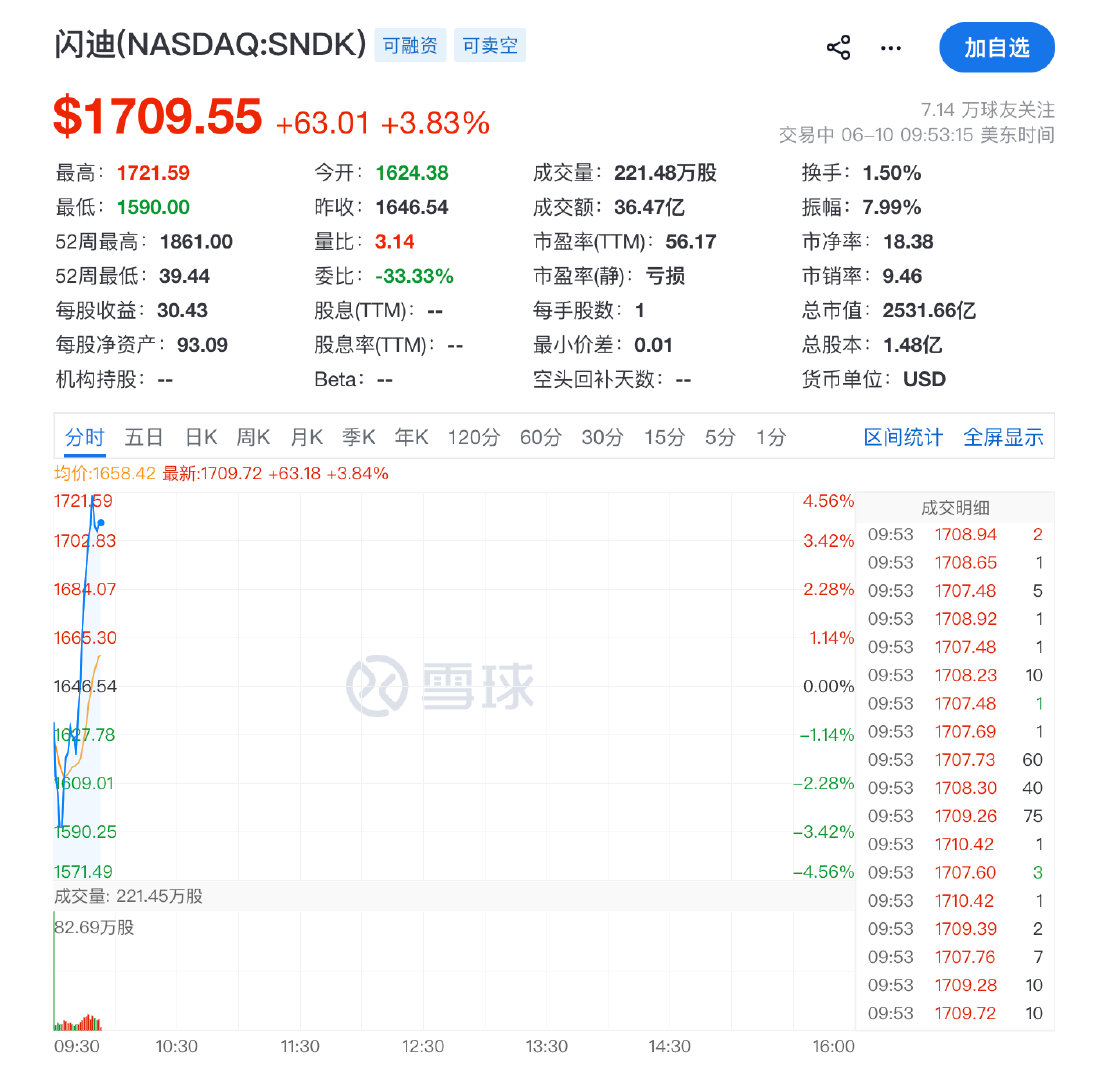1094x1080 pixels.
Task: Click the 今开 value 1624.38
Action: point(412,173)
